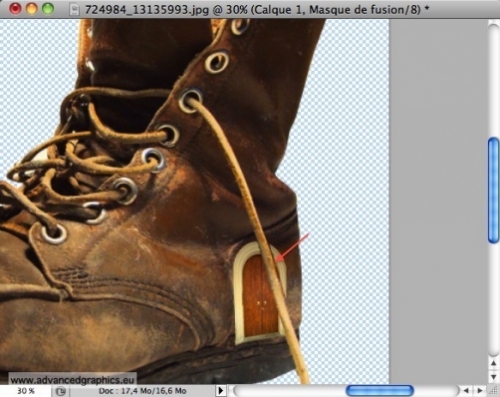Click the yellow minimize window button
This screenshot has width=500, height=397.
coord(31,9)
